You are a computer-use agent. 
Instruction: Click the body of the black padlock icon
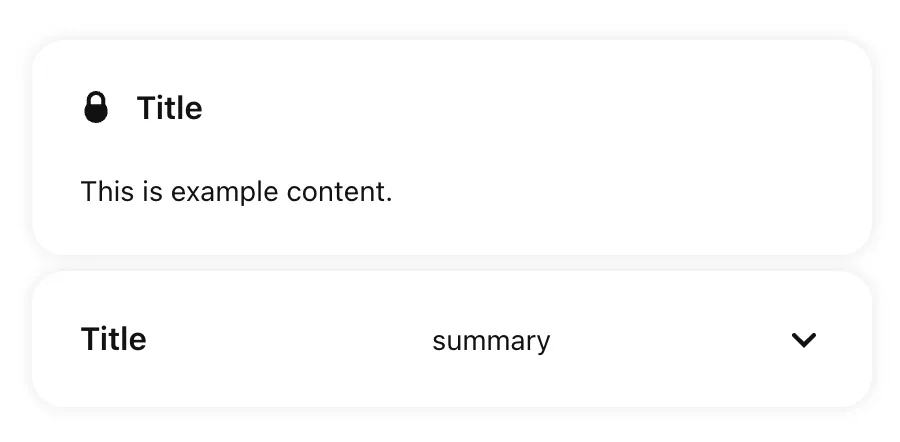tap(96, 112)
